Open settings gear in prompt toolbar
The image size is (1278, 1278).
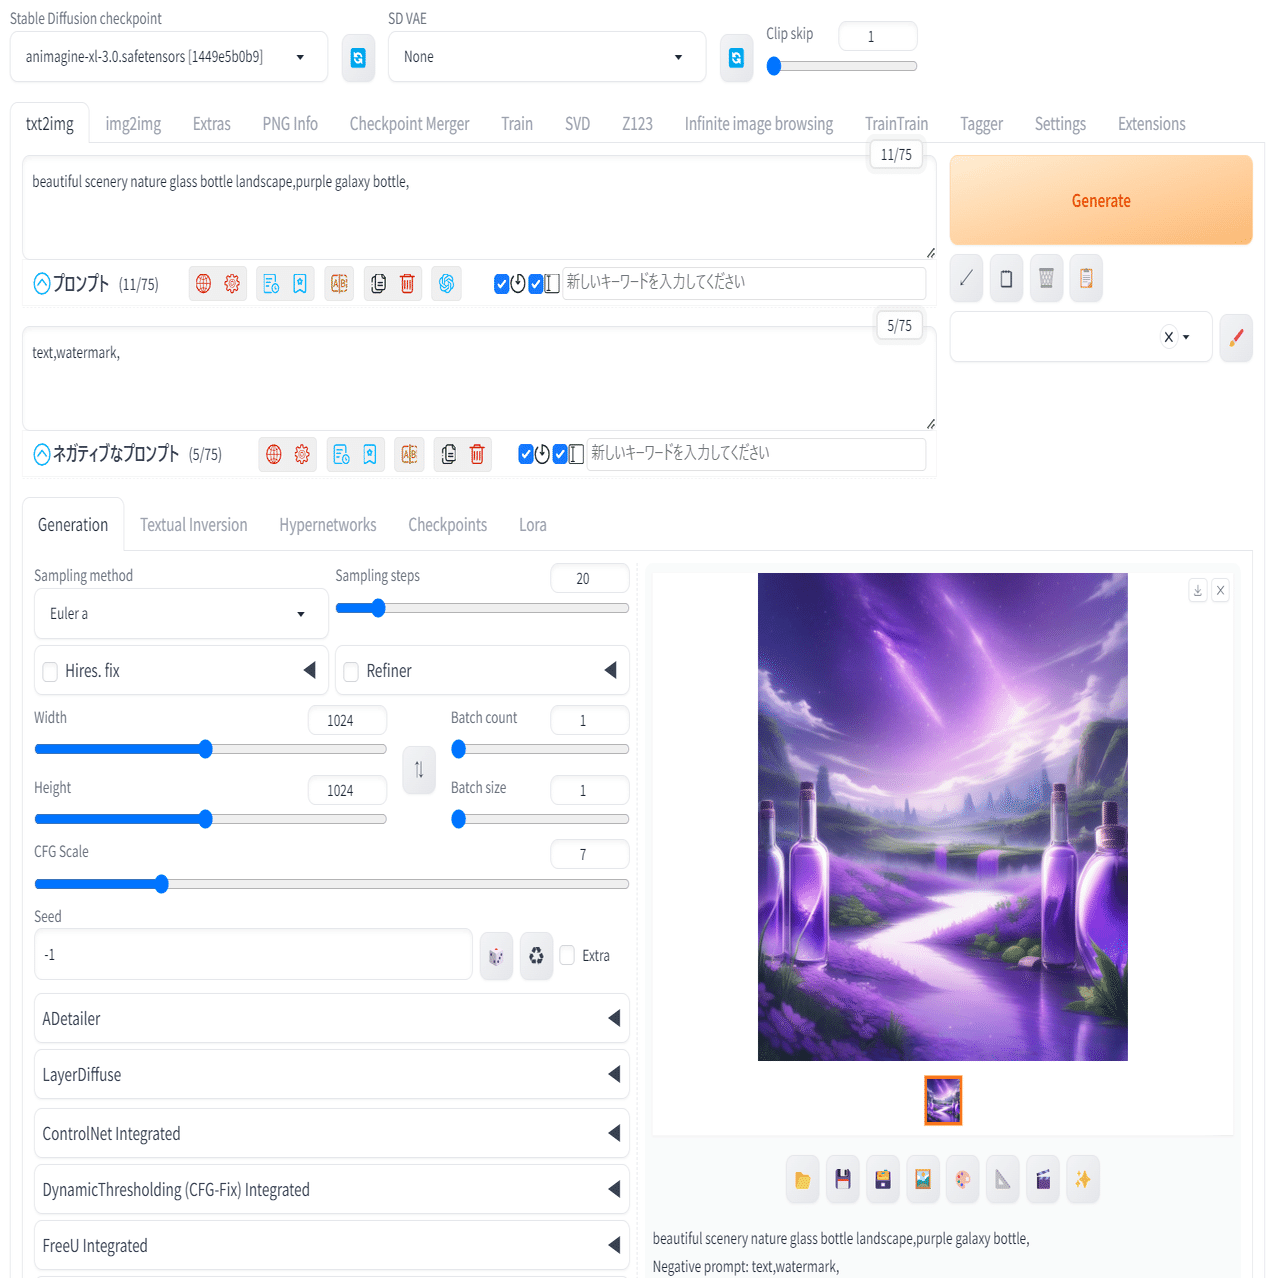point(232,284)
